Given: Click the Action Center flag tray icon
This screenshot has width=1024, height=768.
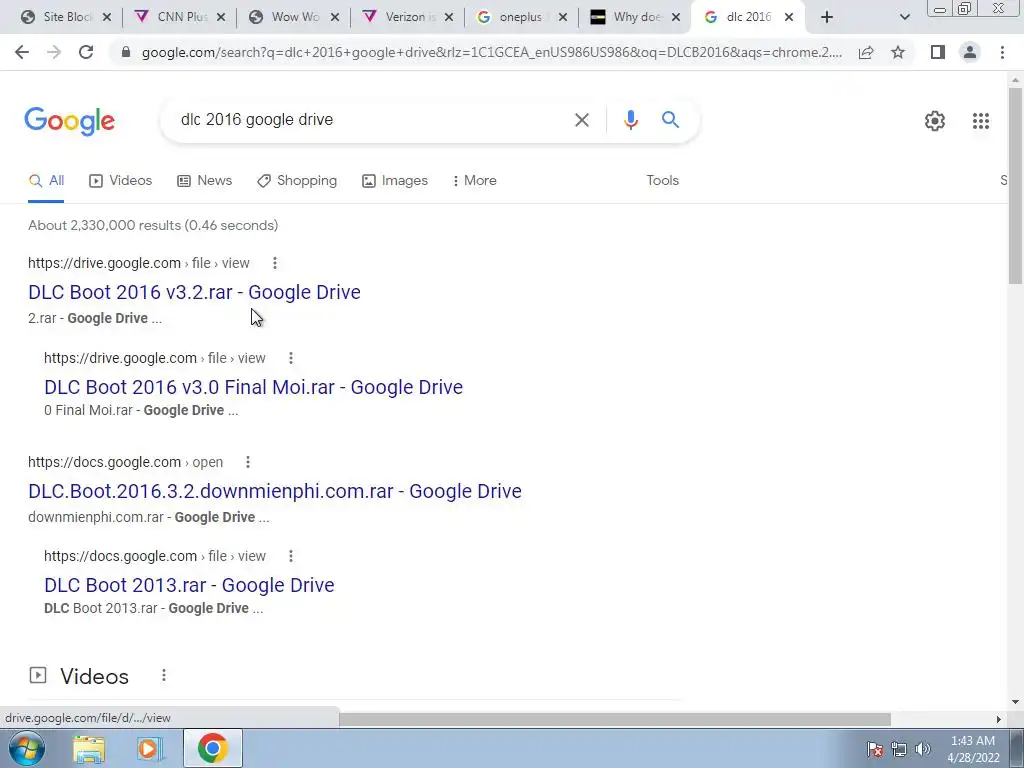Looking at the screenshot, I should [875, 749].
